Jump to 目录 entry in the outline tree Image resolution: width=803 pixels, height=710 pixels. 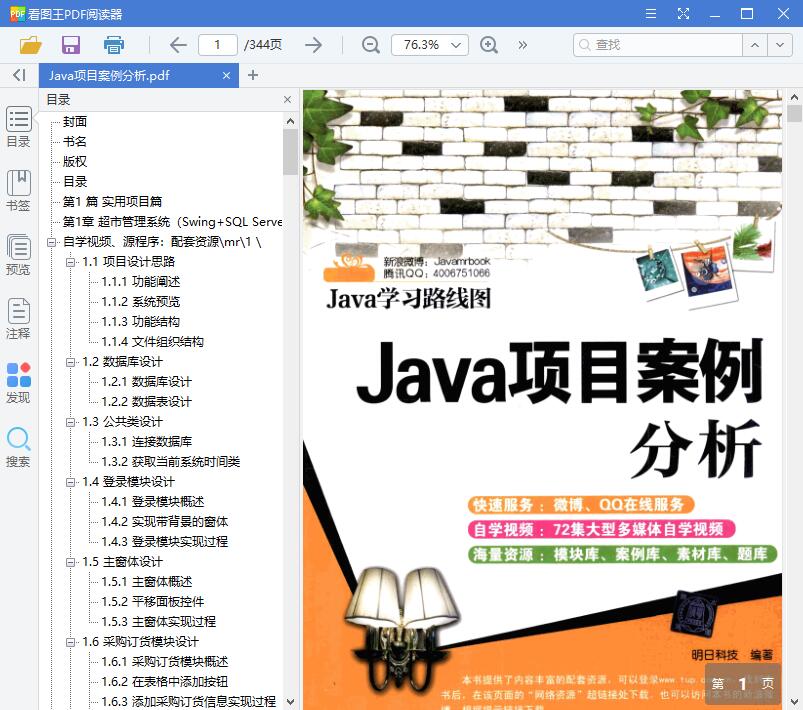75,181
